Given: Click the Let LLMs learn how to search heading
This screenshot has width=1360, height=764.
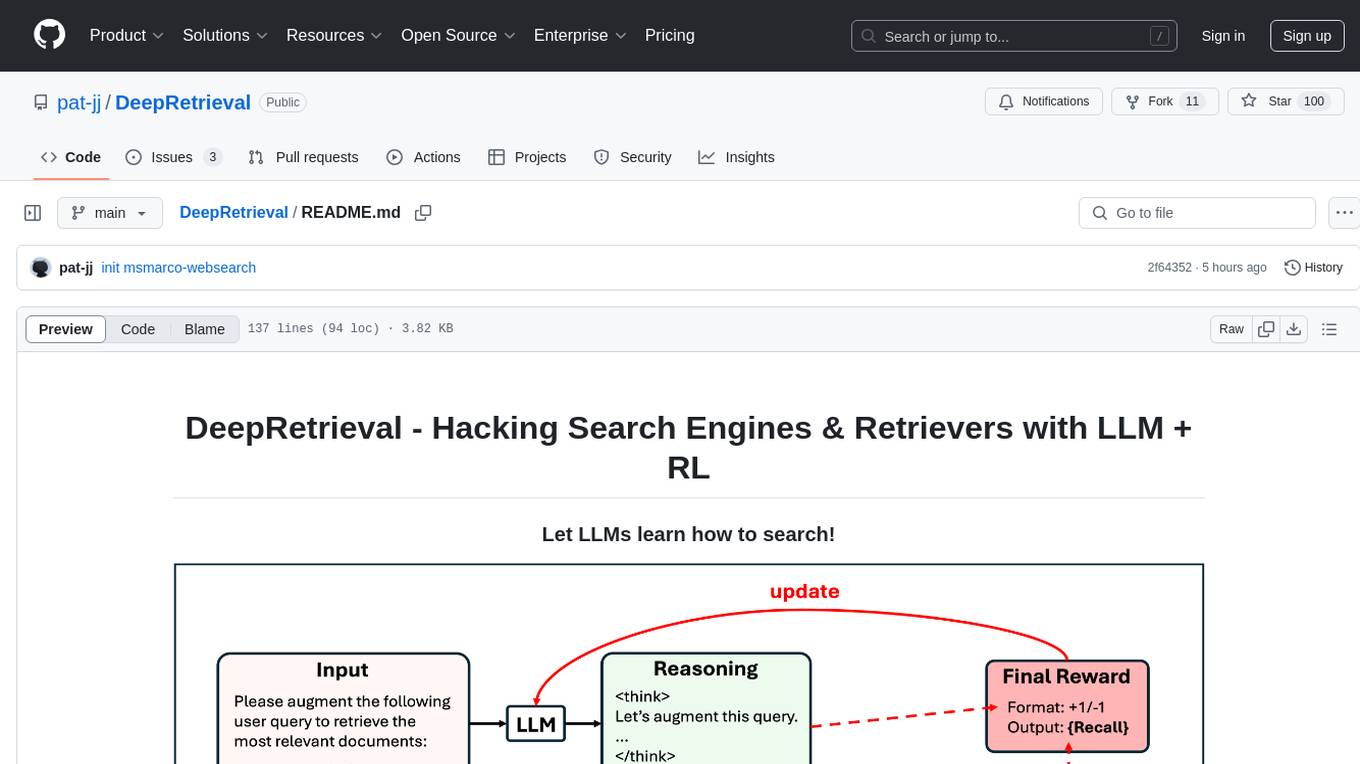Looking at the screenshot, I should [x=688, y=534].
